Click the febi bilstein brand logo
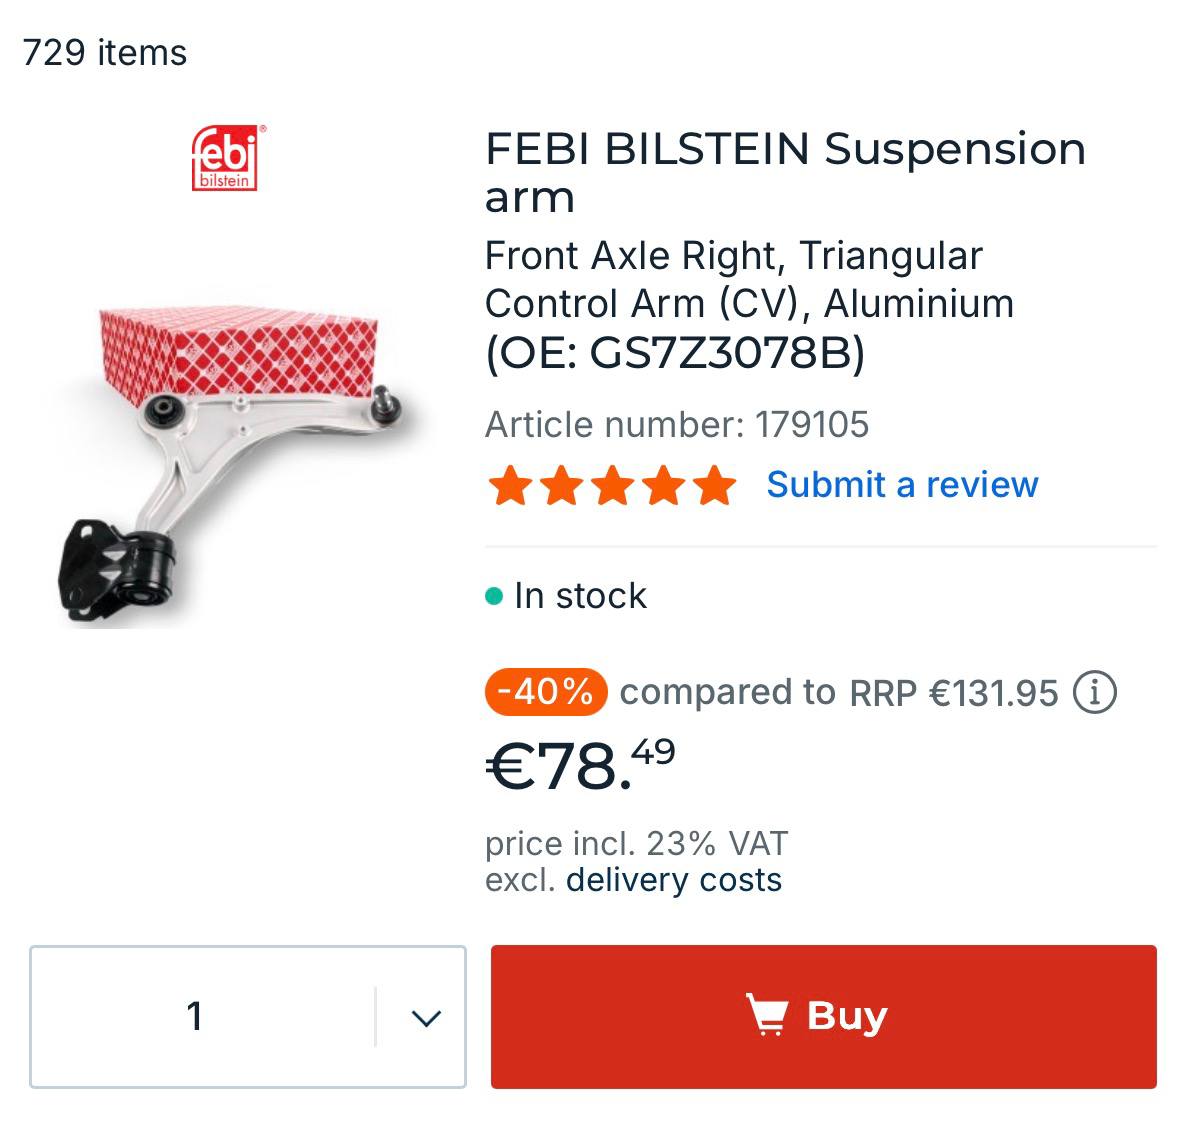The height and width of the screenshot is (1127, 1179). pos(225,158)
